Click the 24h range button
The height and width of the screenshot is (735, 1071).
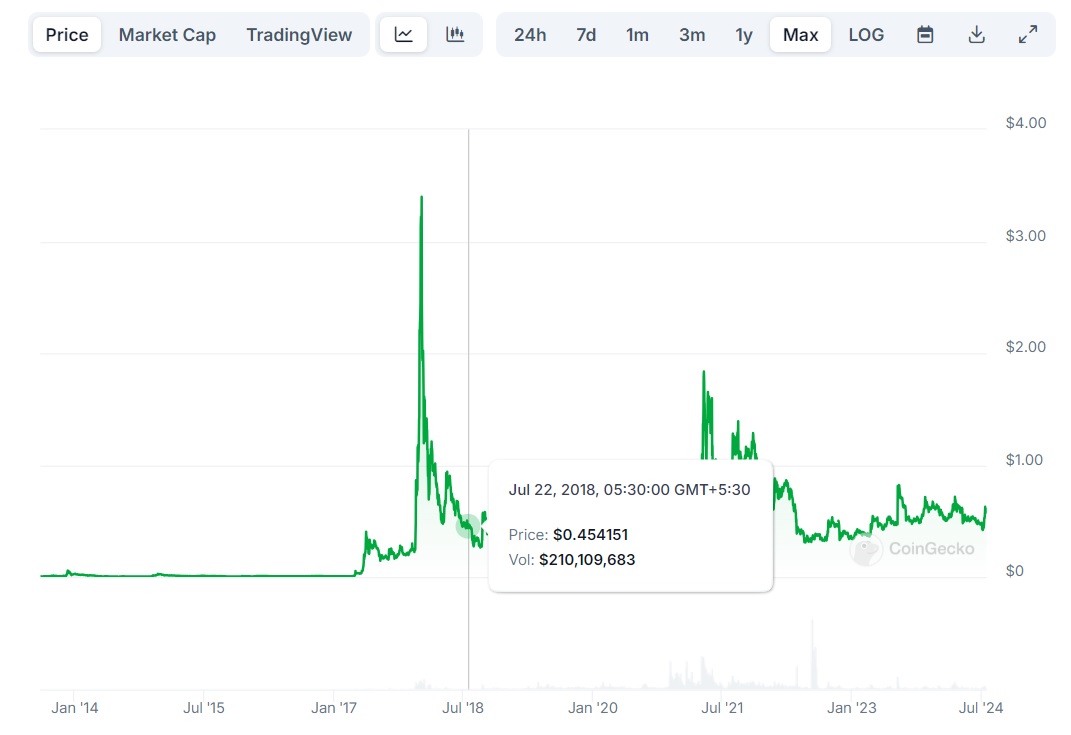click(x=530, y=34)
